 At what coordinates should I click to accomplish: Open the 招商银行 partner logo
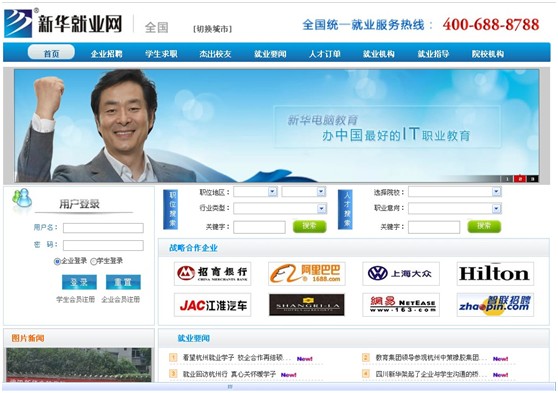[x=212, y=274]
